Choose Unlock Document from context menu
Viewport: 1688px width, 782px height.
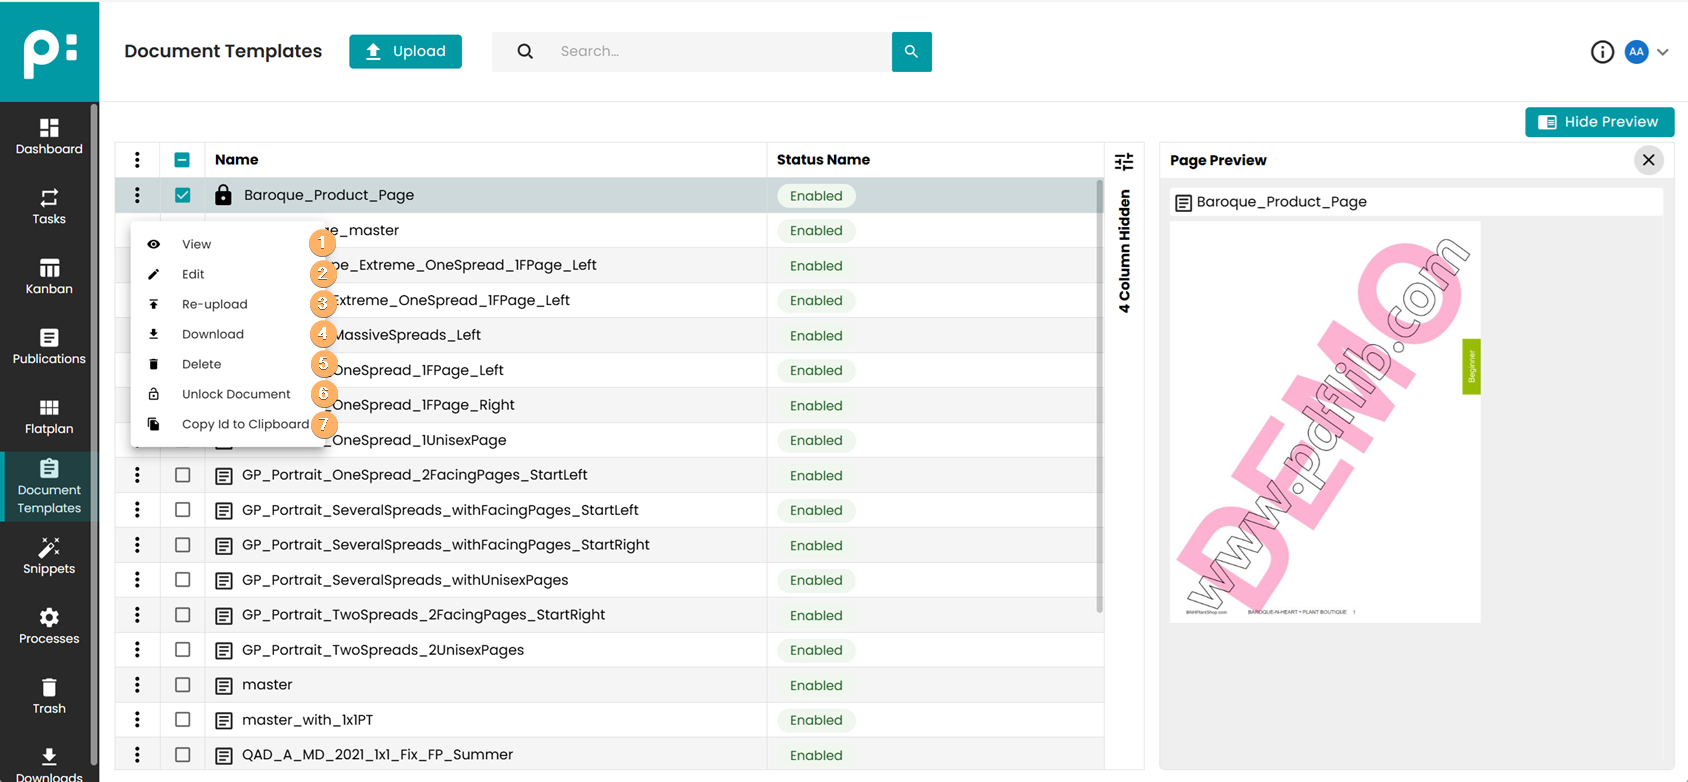pyautogui.click(x=236, y=394)
